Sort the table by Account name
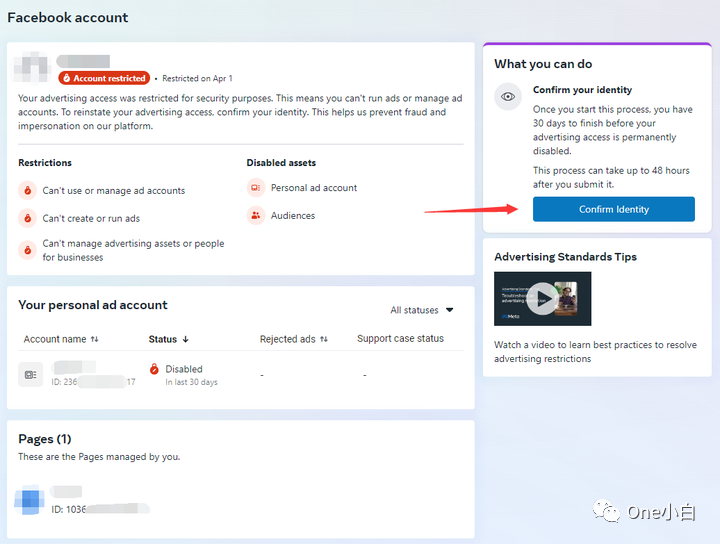The width and height of the screenshot is (720, 544). (x=61, y=339)
